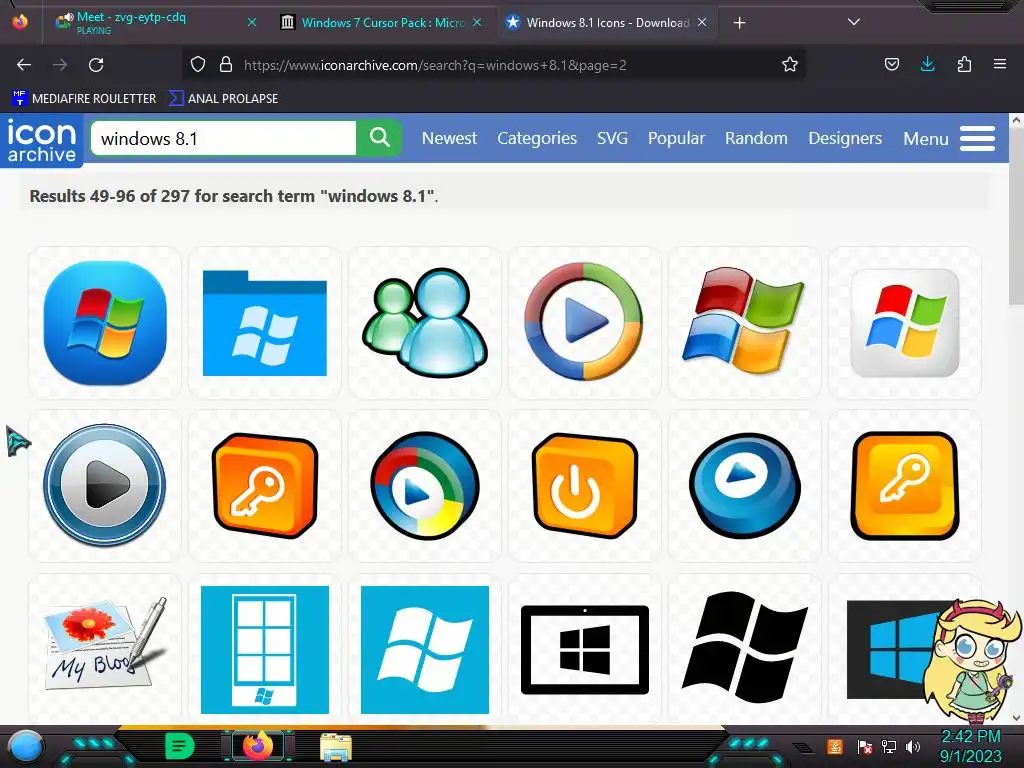
Task: Open the Windows Start orb
Action: coord(25,747)
